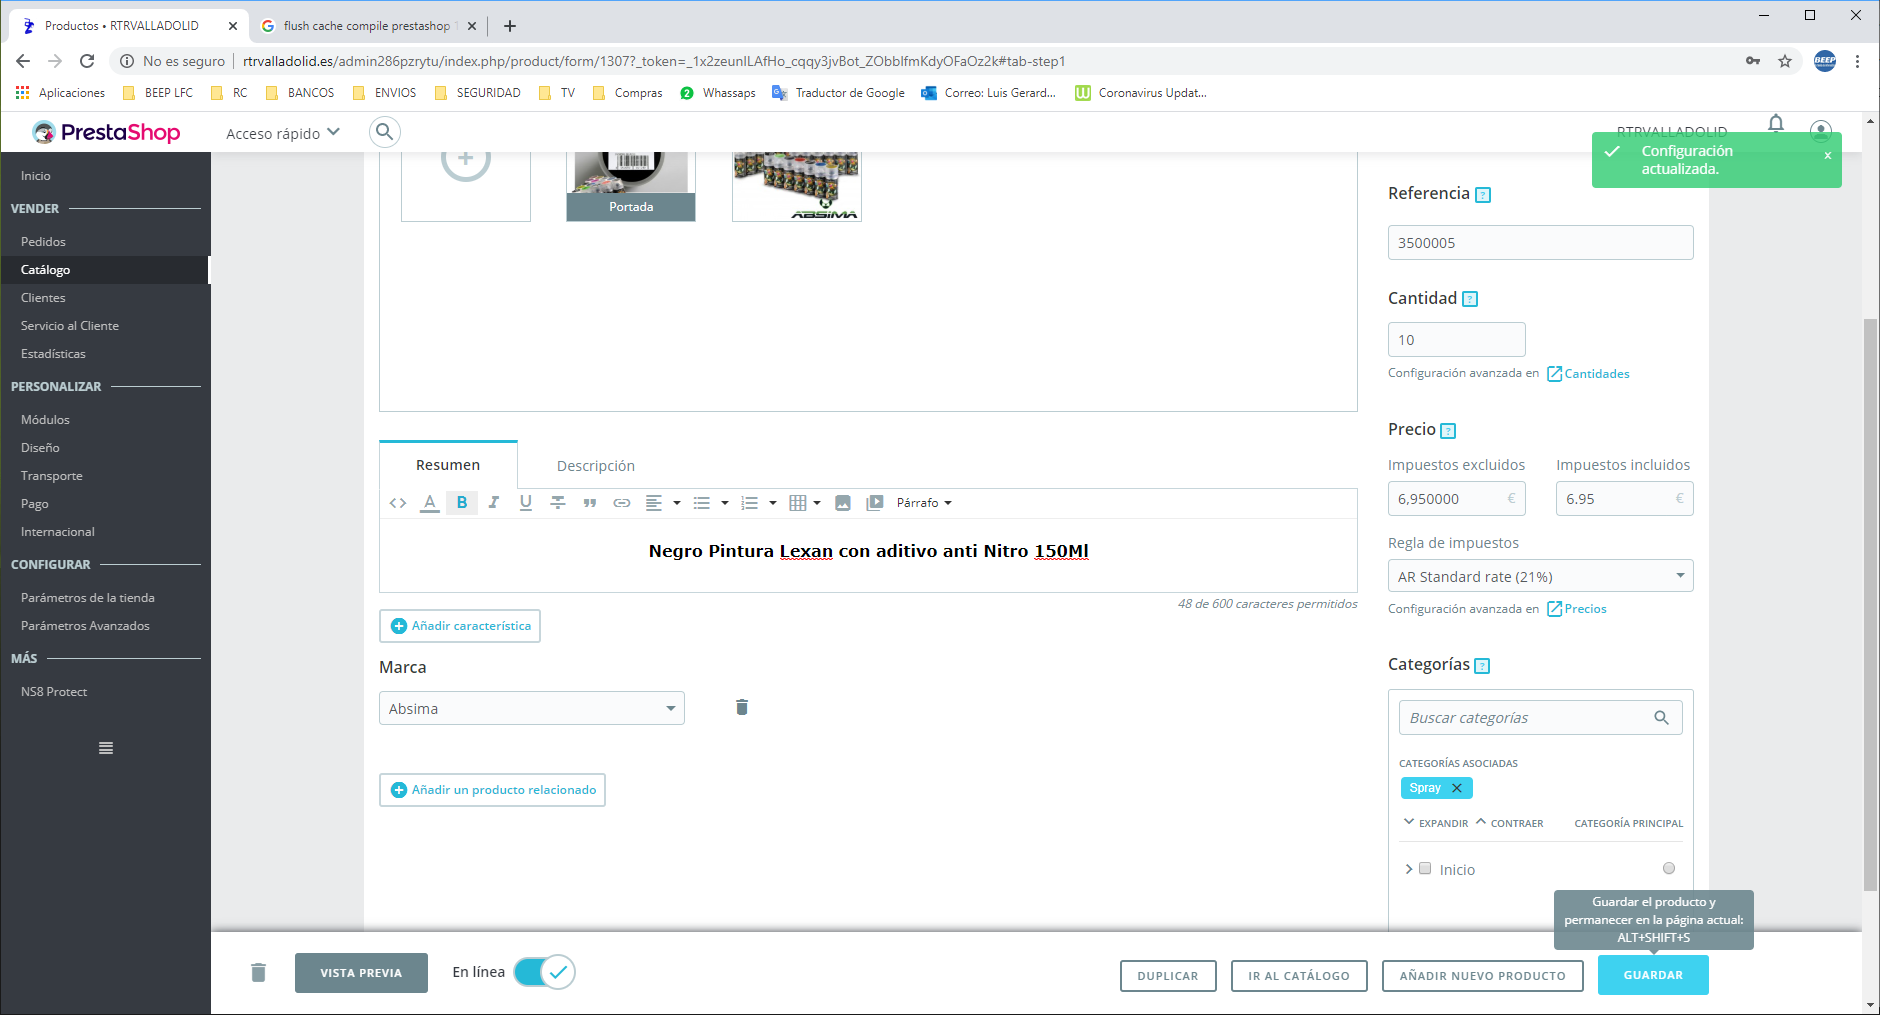Viewport: 1880px width, 1015px height.
Task: Click Buscar categorías search field
Action: click(x=1540, y=718)
